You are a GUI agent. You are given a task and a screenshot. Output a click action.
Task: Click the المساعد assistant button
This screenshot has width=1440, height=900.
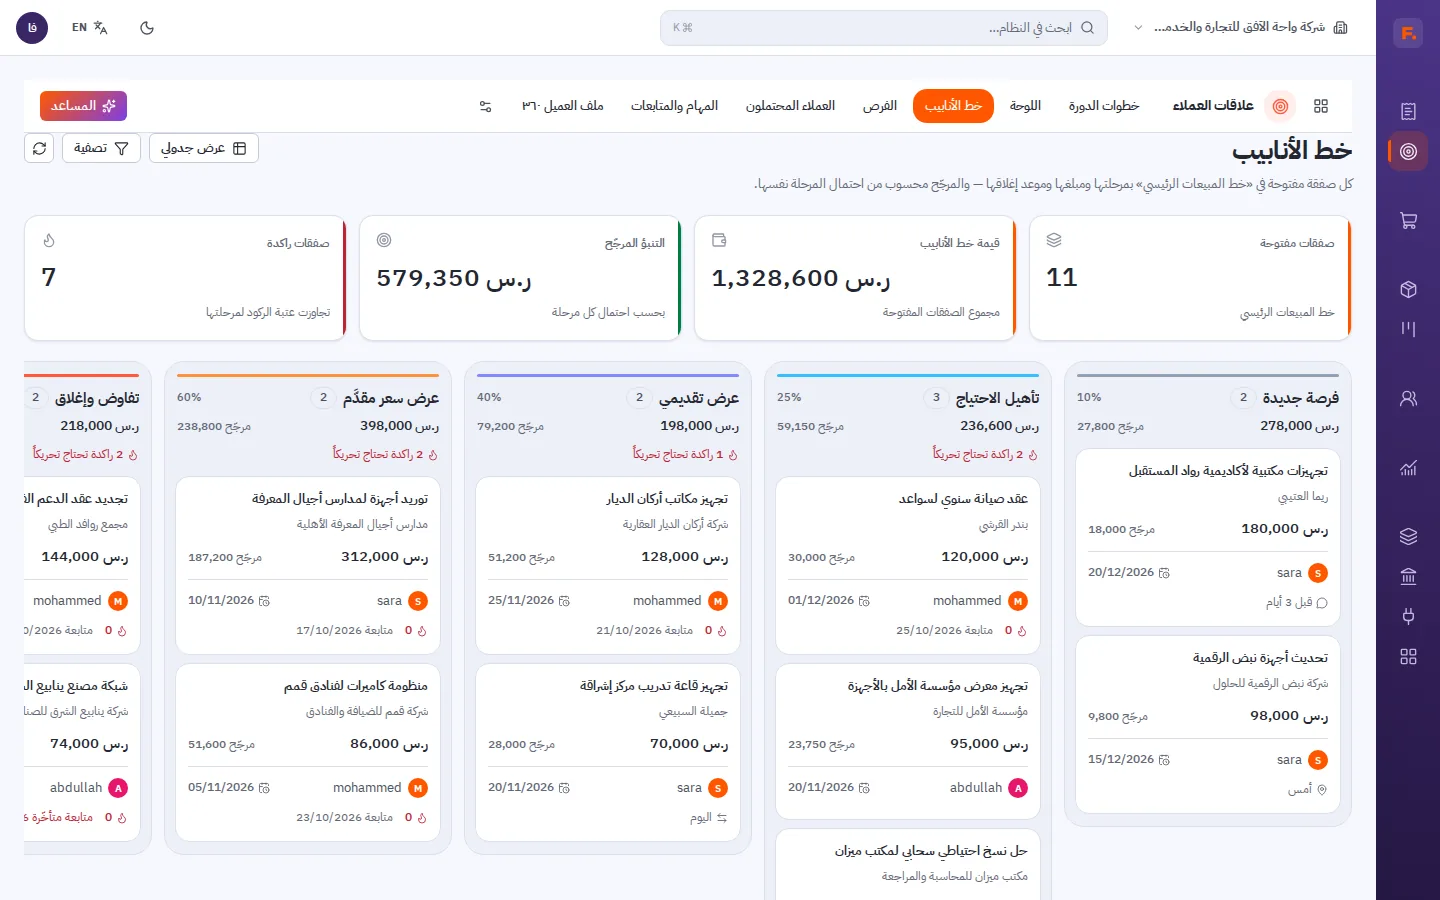pyautogui.click(x=83, y=106)
